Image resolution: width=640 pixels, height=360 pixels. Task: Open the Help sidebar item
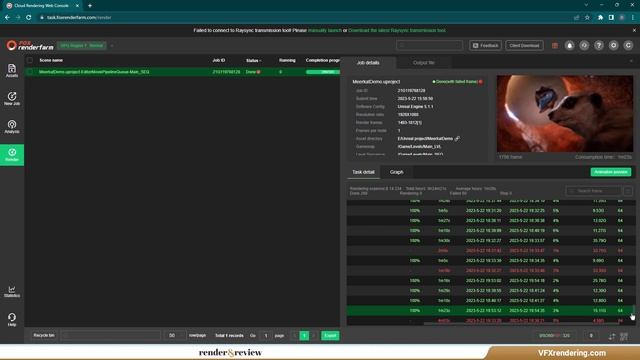click(12, 319)
